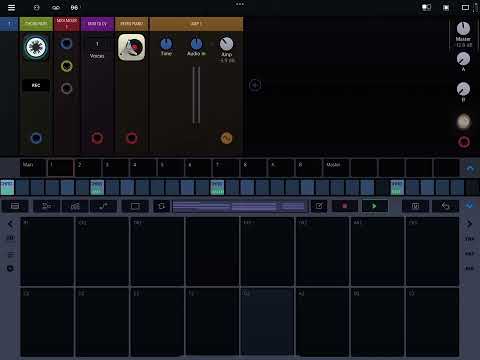The image size is (480, 360).
Task: Add a module with the plus circle
Action: tap(255, 85)
